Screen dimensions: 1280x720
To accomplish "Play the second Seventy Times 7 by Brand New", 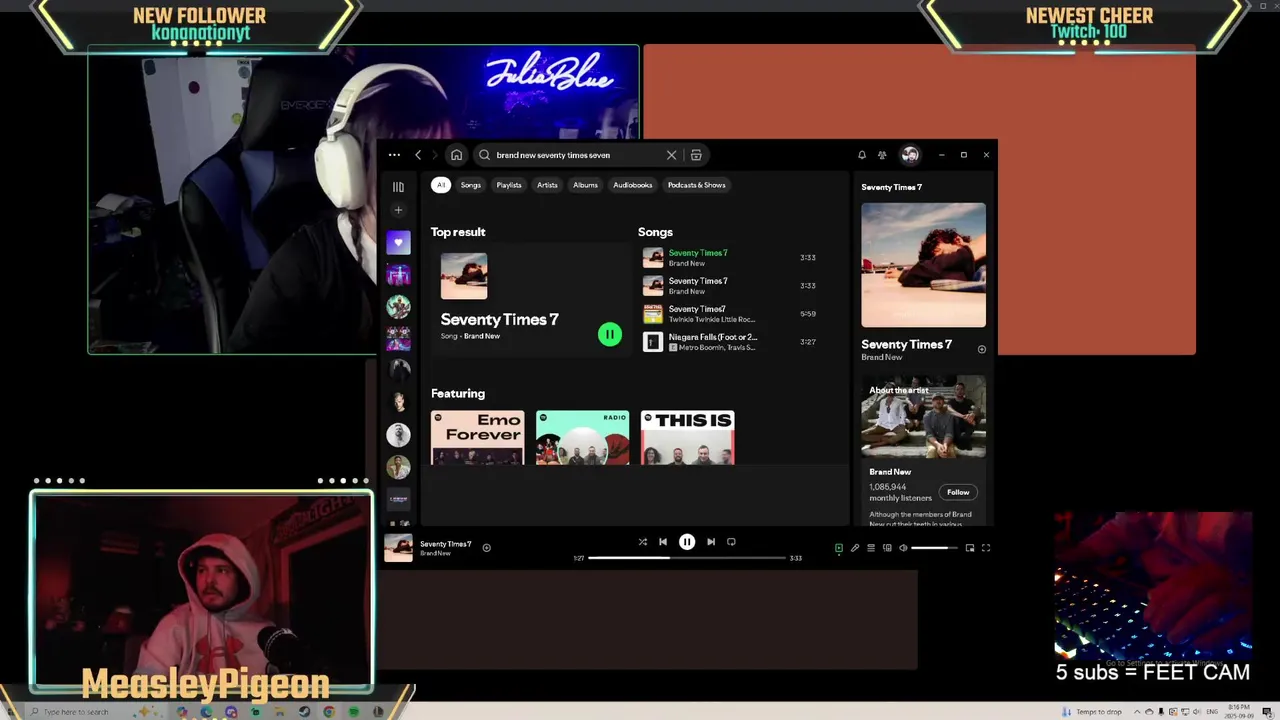I will click(x=734, y=286).
